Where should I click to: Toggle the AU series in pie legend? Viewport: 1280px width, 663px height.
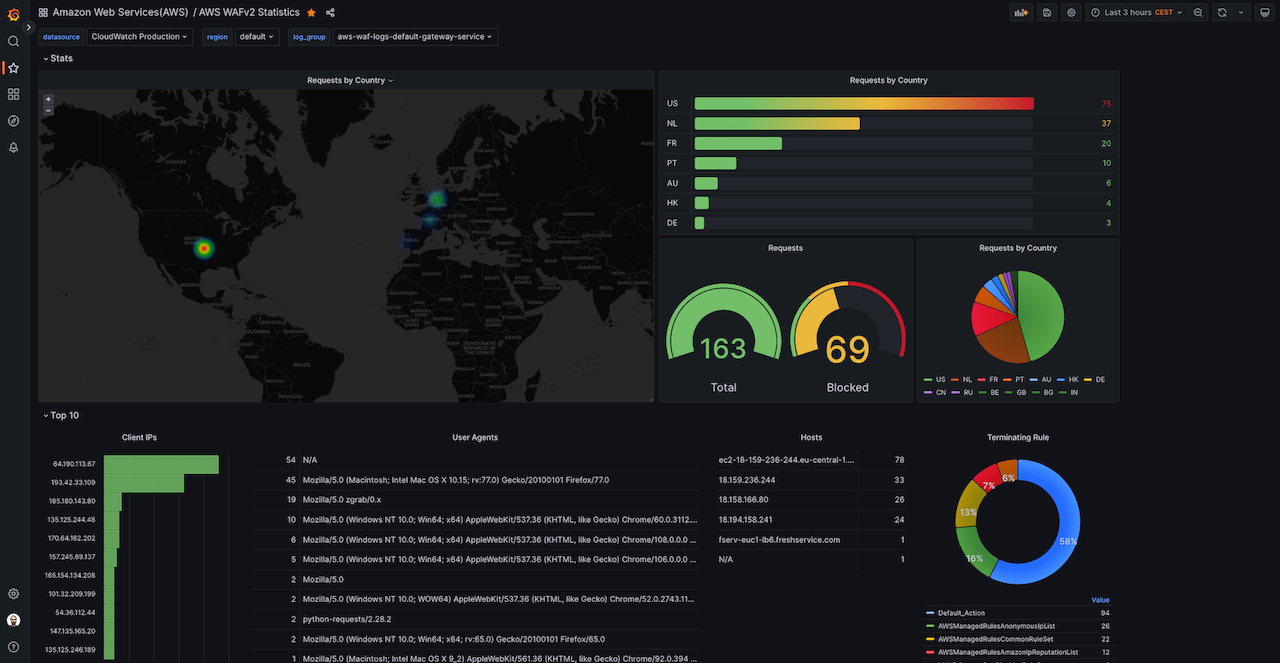pos(1040,380)
